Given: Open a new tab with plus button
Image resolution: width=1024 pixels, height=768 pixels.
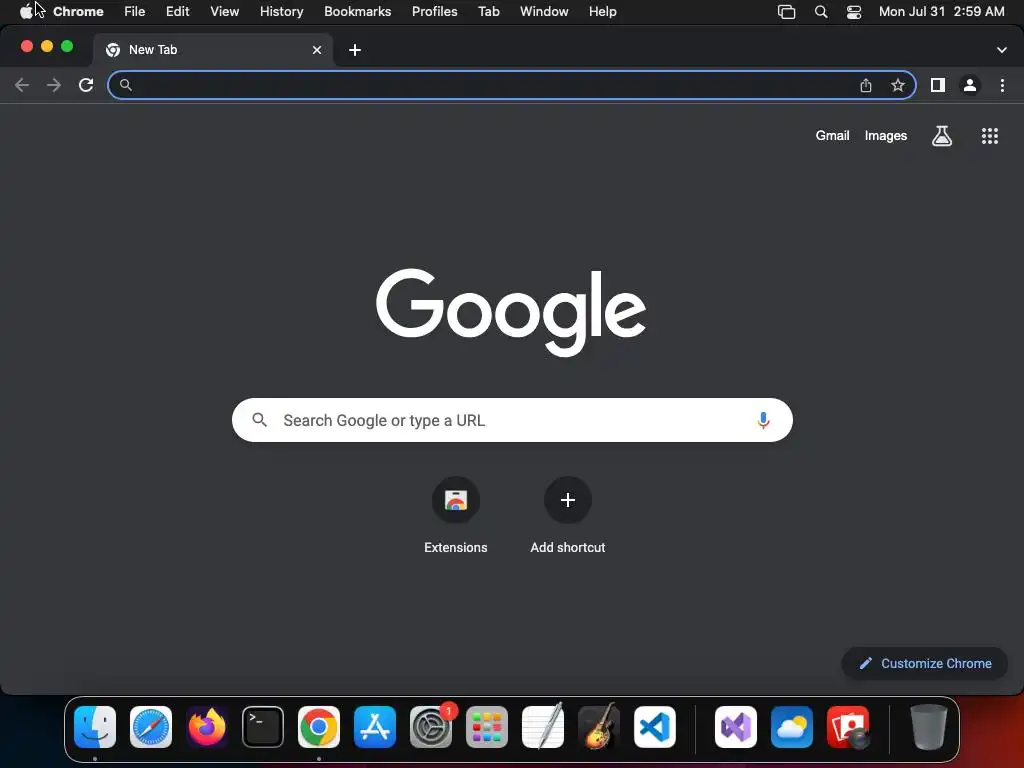Looking at the screenshot, I should tap(355, 50).
